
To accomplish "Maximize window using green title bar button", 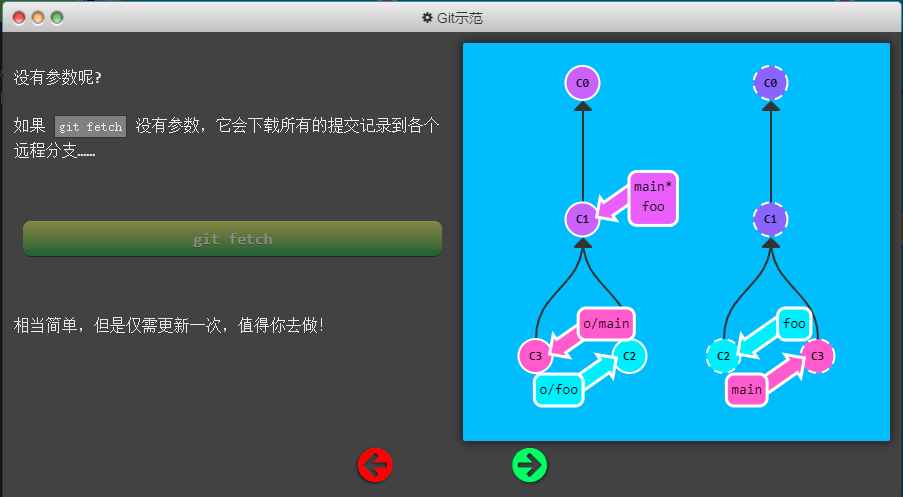I will (x=57, y=18).
